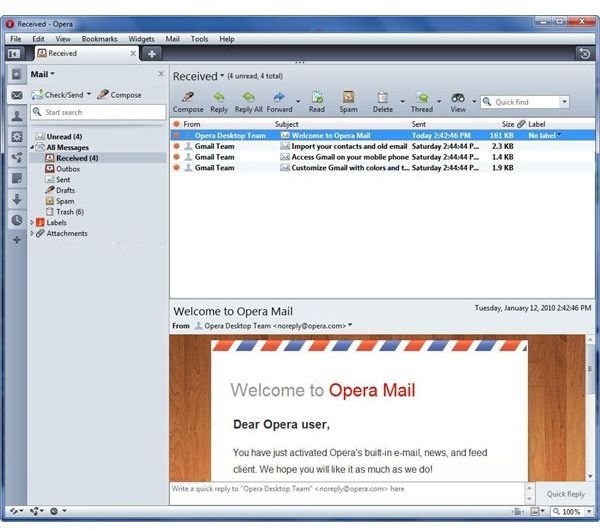Toggle the panel with the button left of the Received tab
600x530 pixels.
pos(14,54)
